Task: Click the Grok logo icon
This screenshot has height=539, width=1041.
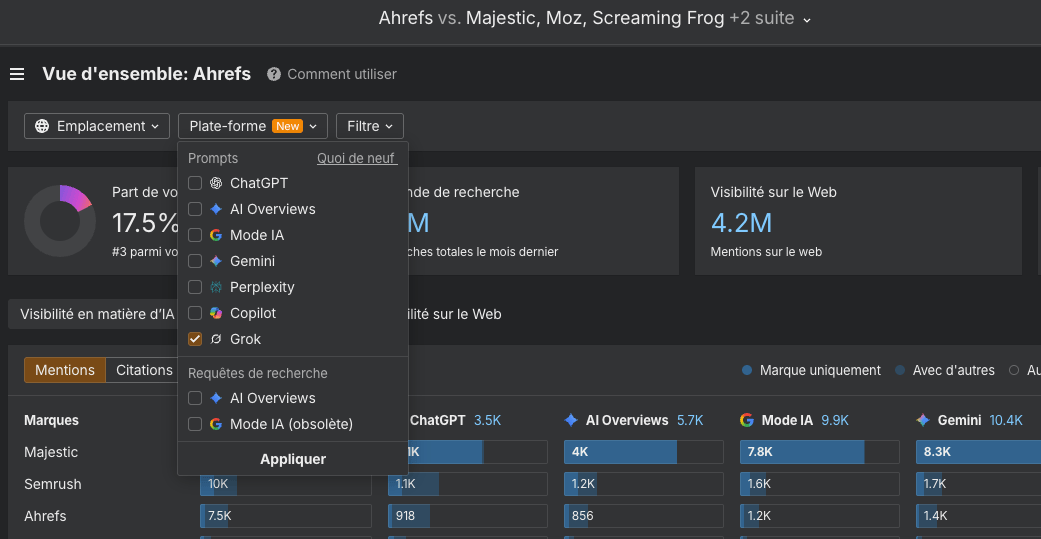Action: (216, 339)
